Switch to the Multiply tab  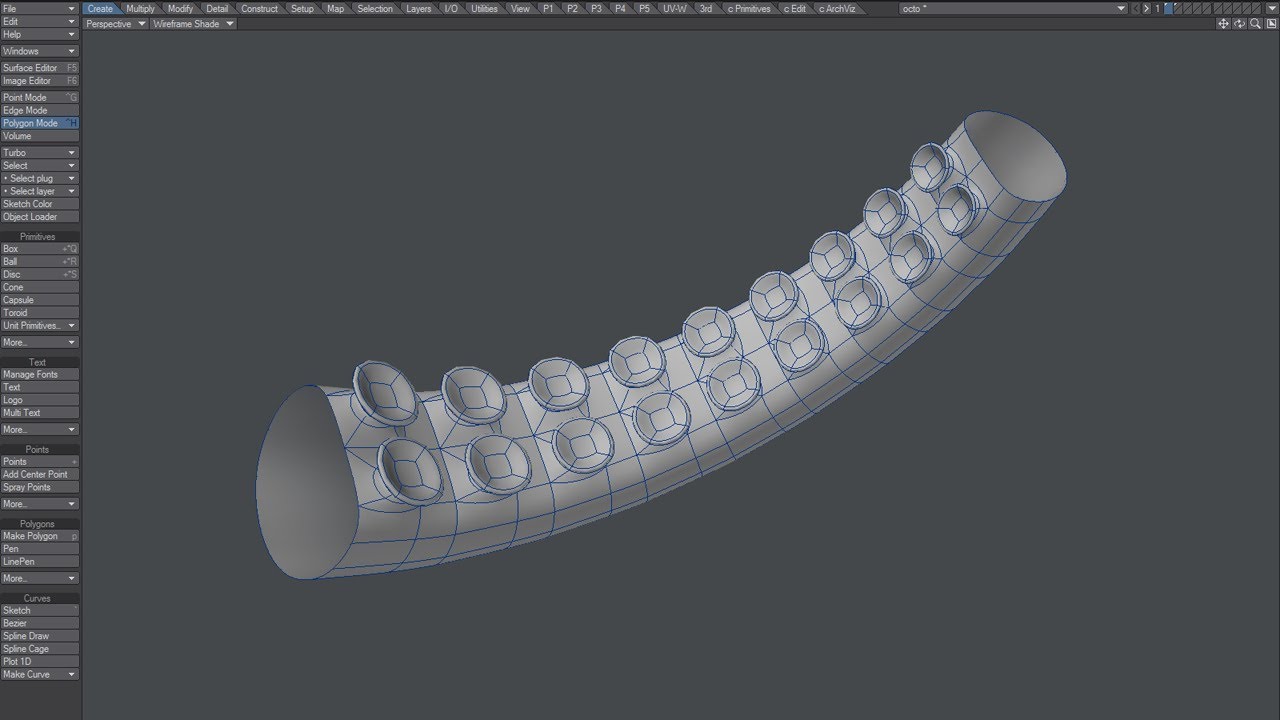coord(140,9)
